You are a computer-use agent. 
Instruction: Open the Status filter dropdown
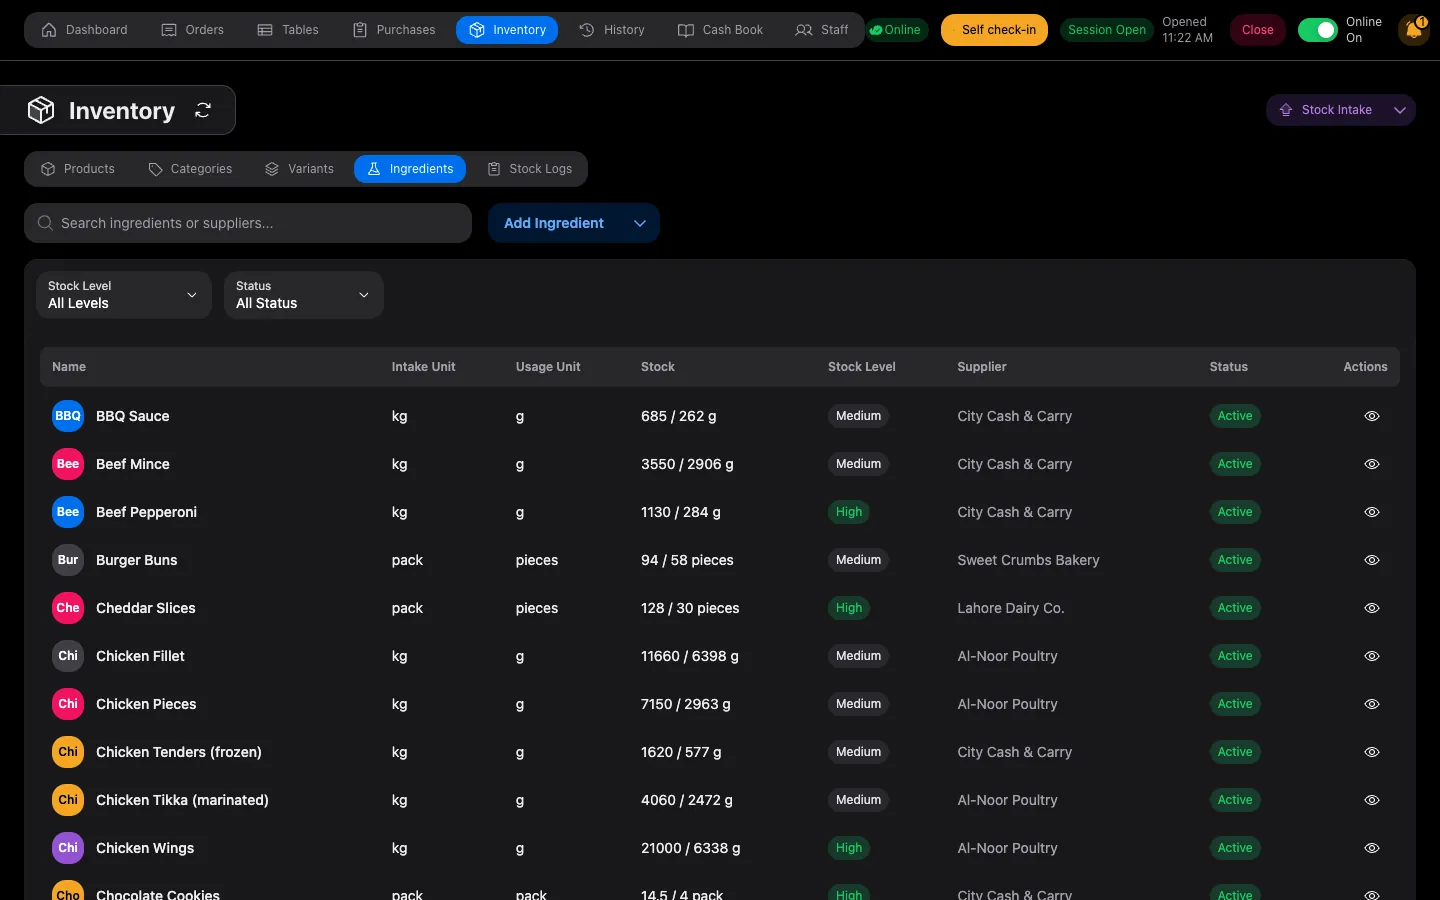point(304,295)
